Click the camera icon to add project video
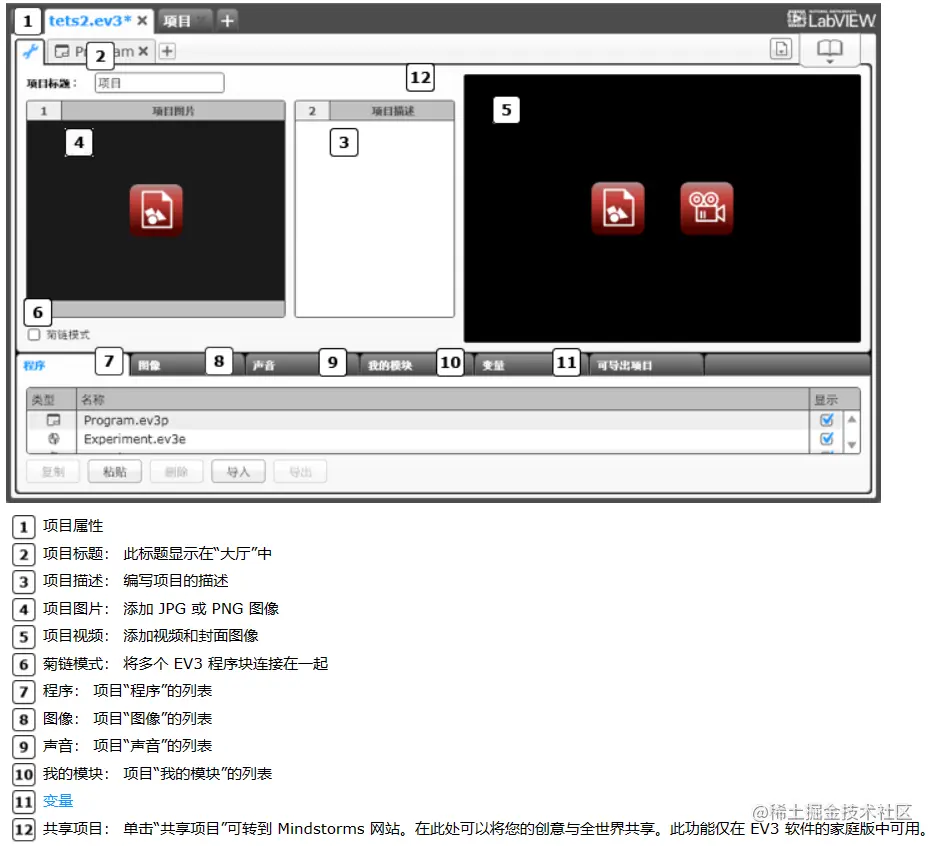This screenshot has height=846, width=936. [x=707, y=208]
